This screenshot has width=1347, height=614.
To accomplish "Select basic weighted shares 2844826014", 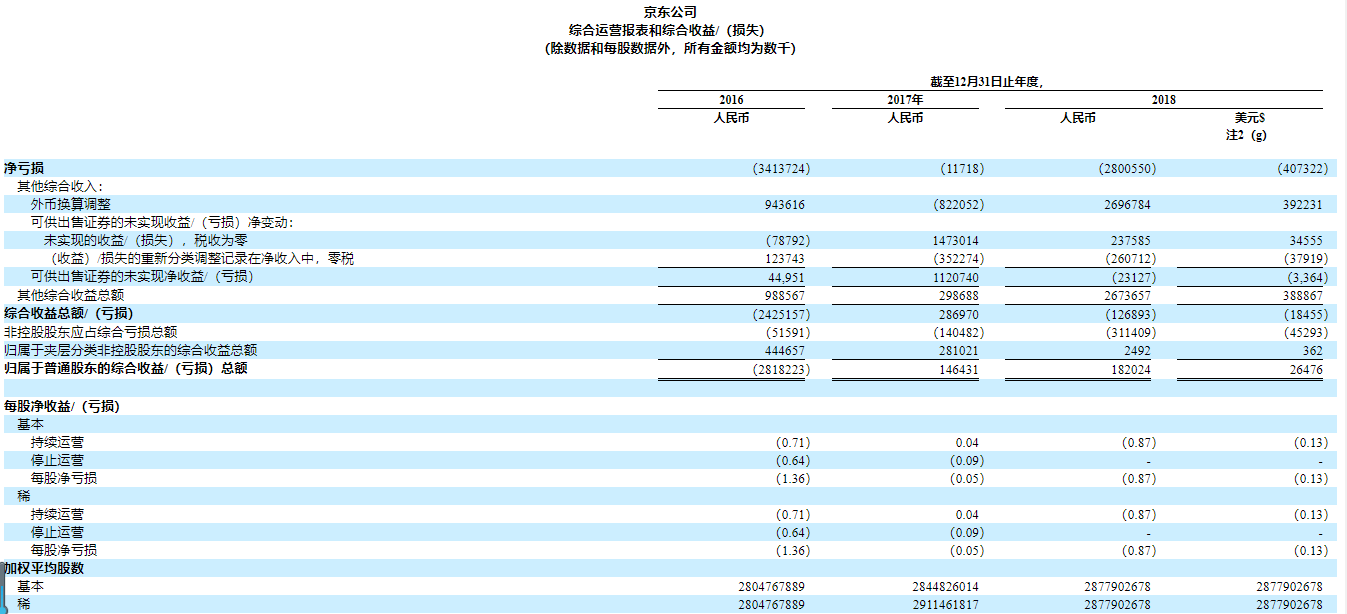I will (x=946, y=586).
